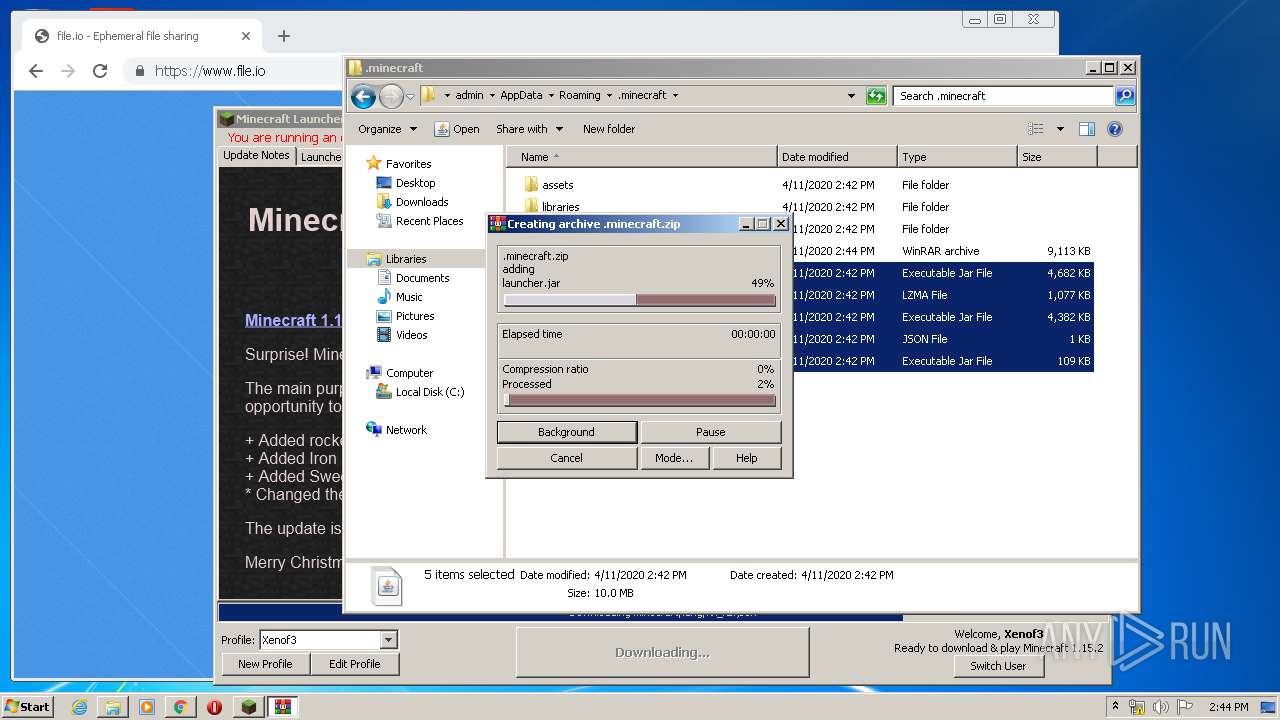The width and height of the screenshot is (1280, 720).
Task: Open the Documents library
Action: coord(413,278)
